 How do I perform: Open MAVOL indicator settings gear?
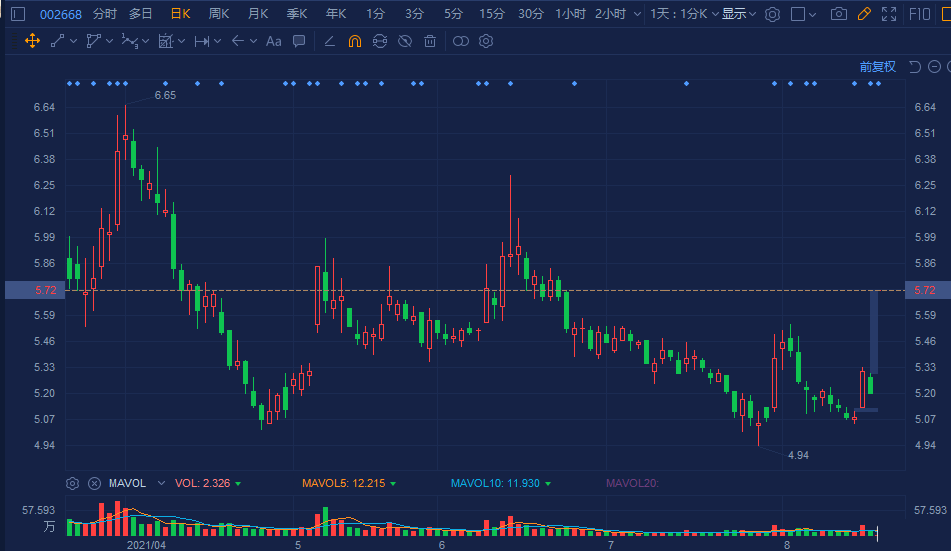(72, 483)
